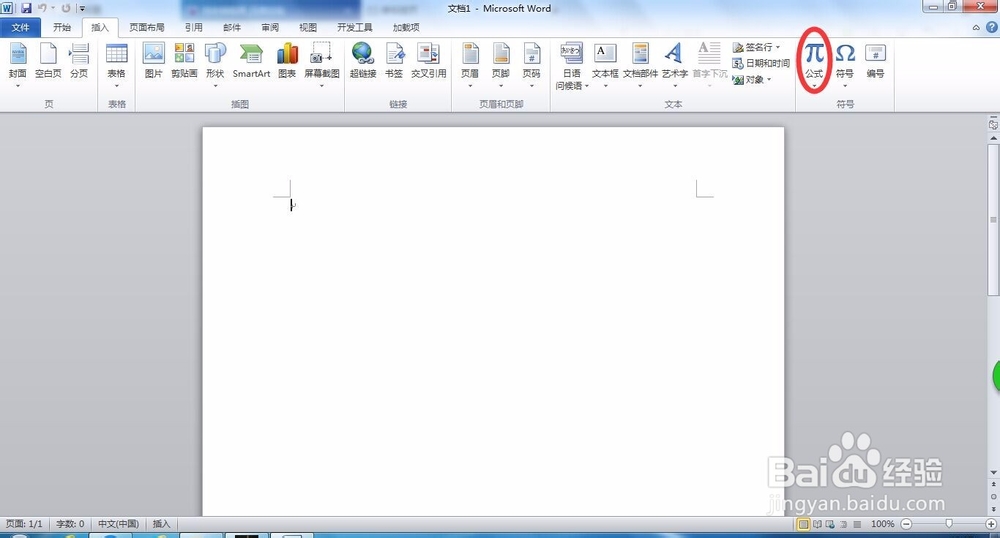Switch to the Add-ins (加载项) tab
Image resolution: width=1000 pixels, height=538 pixels.
click(406, 27)
